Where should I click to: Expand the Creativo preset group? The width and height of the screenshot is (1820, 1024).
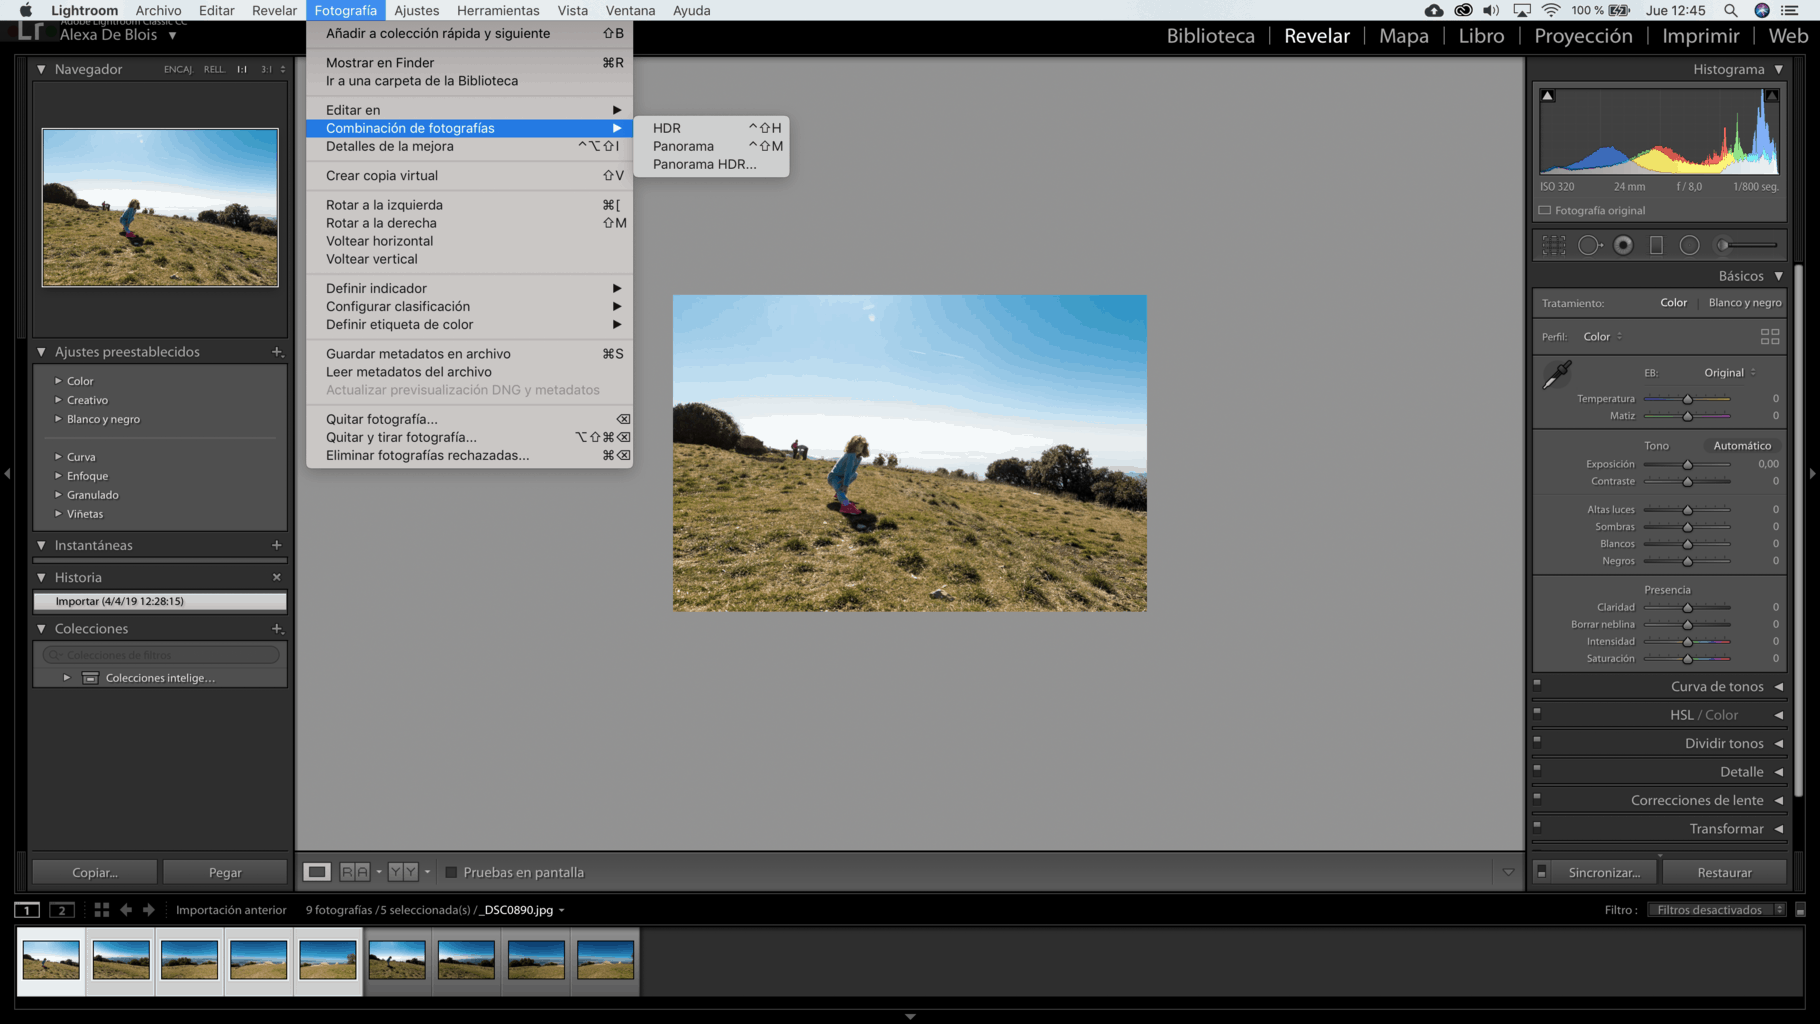[58, 400]
